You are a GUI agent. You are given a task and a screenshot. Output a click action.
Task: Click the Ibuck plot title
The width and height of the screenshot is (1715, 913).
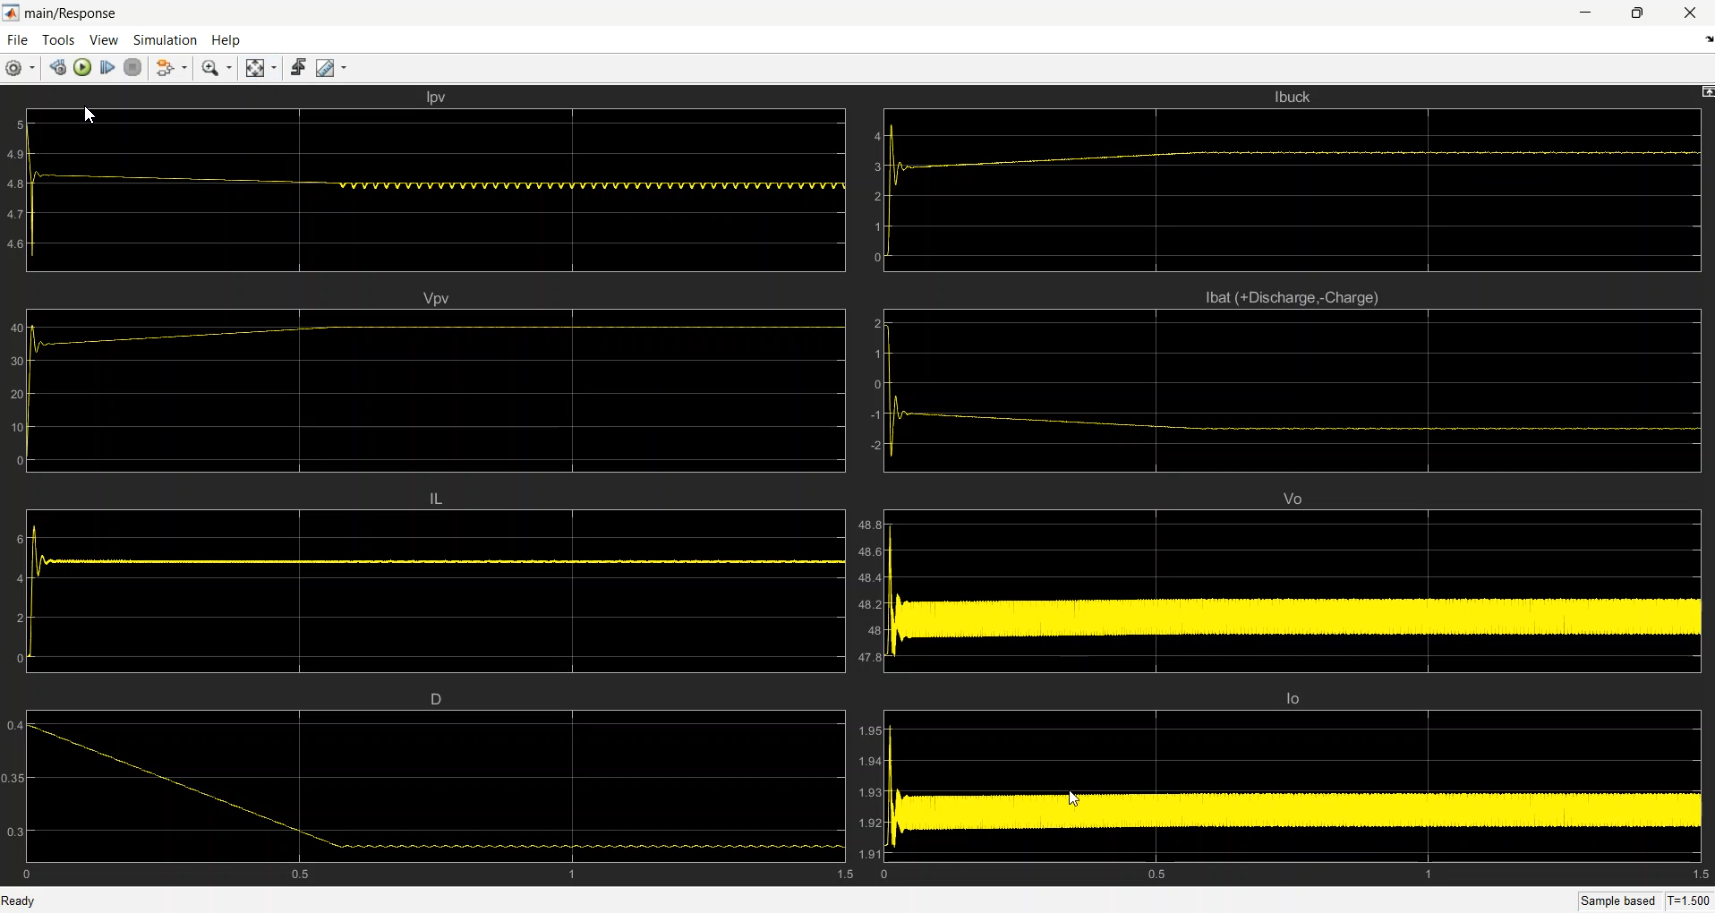pyautogui.click(x=1292, y=97)
